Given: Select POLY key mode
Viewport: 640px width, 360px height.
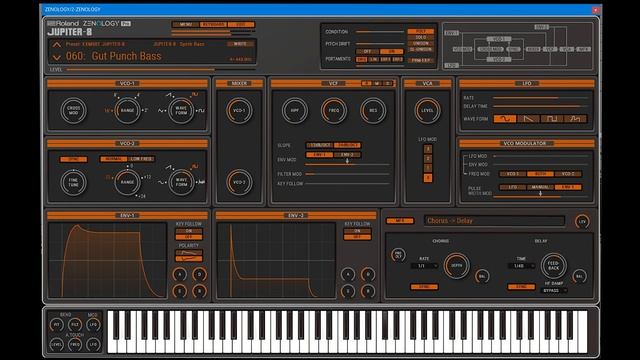Looking at the screenshot, I should (421, 31).
